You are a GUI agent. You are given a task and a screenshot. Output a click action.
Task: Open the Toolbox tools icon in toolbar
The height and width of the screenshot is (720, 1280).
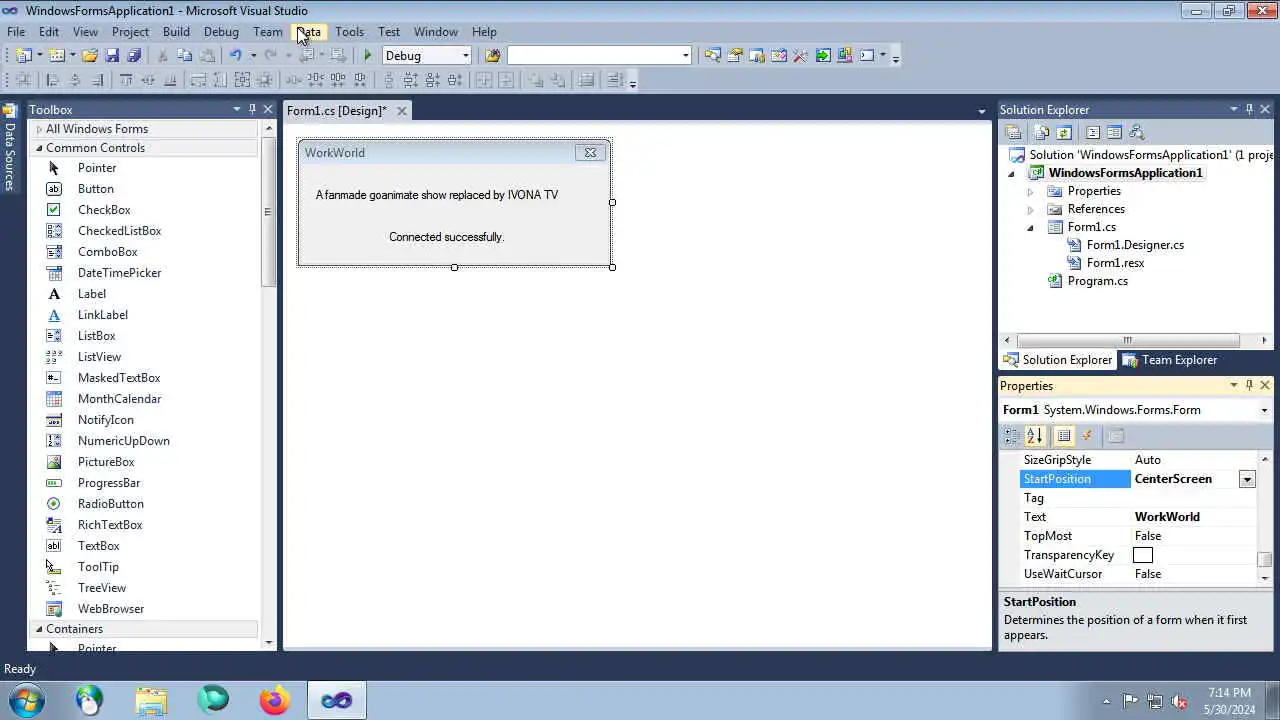click(800, 56)
